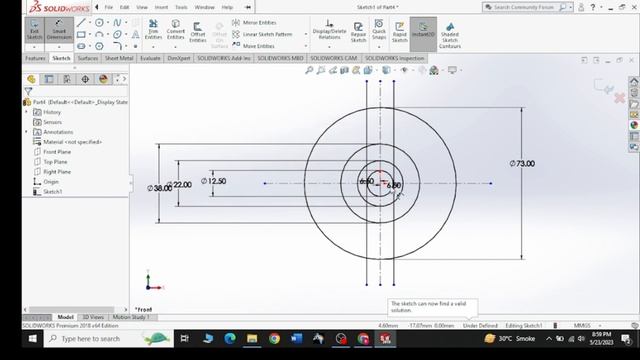This screenshot has width=640, height=360.
Task: Open the Convert Entities dropdown arrow
Action: pos(176,47)
